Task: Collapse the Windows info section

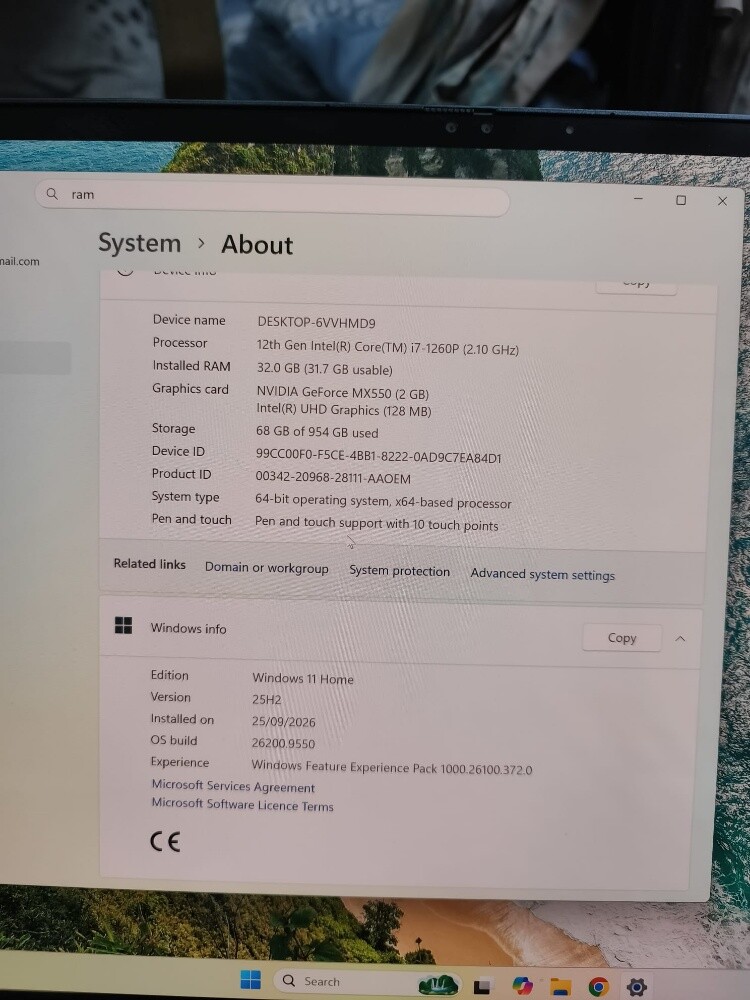Action: (680, 639)
